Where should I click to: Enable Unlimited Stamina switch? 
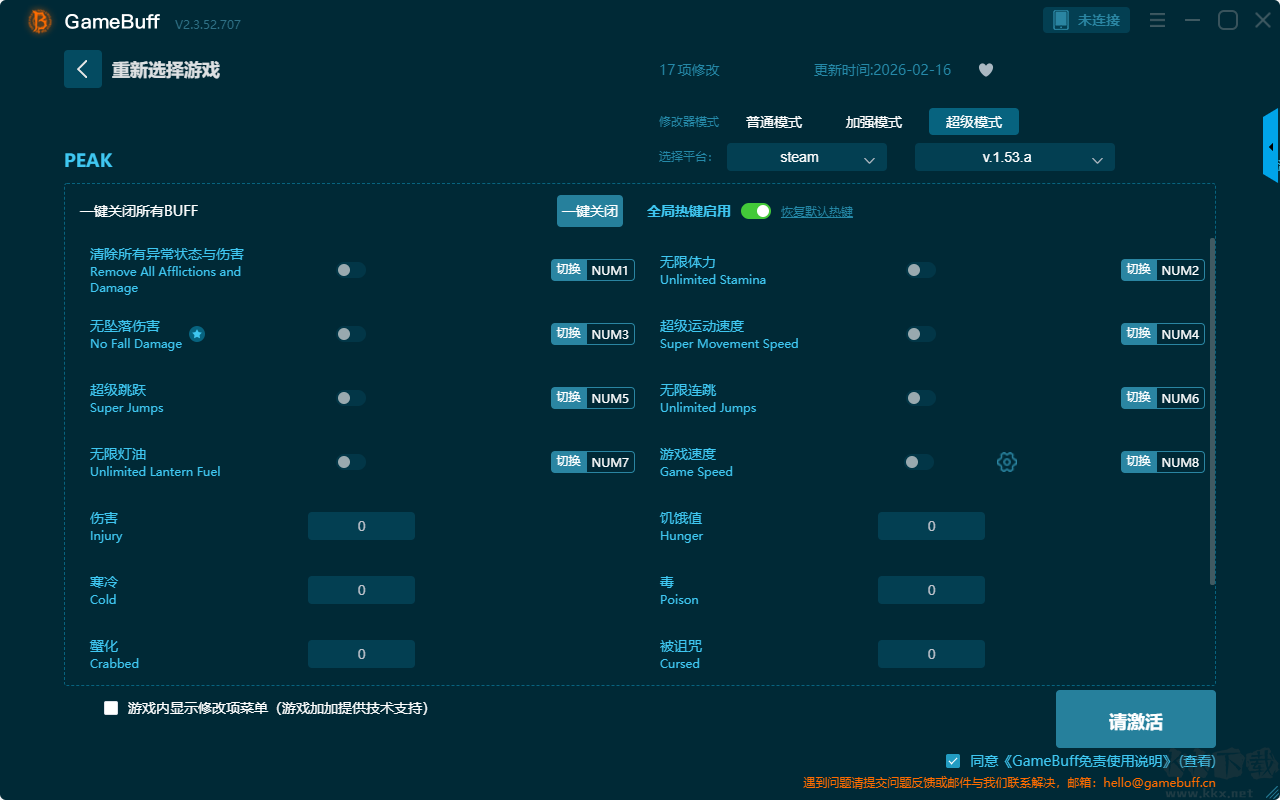(x=921, y=270)
